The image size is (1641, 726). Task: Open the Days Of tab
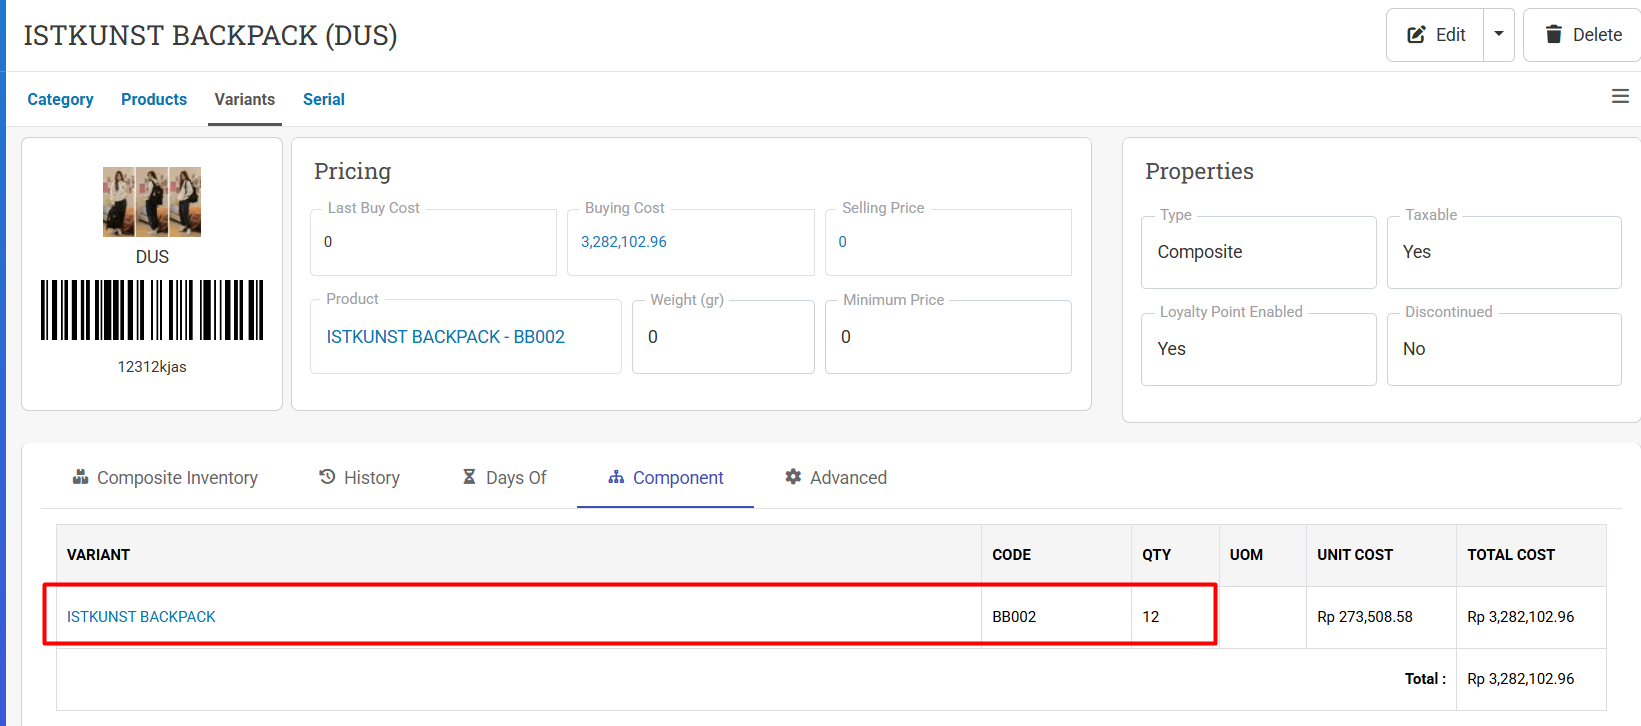[x=505, y=478]
